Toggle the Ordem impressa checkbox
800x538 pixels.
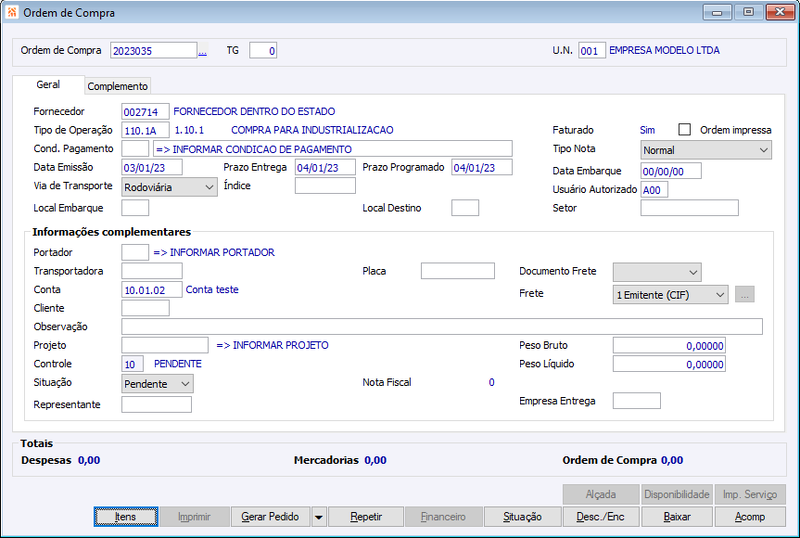pyautogui.click(x=685, y=130)
